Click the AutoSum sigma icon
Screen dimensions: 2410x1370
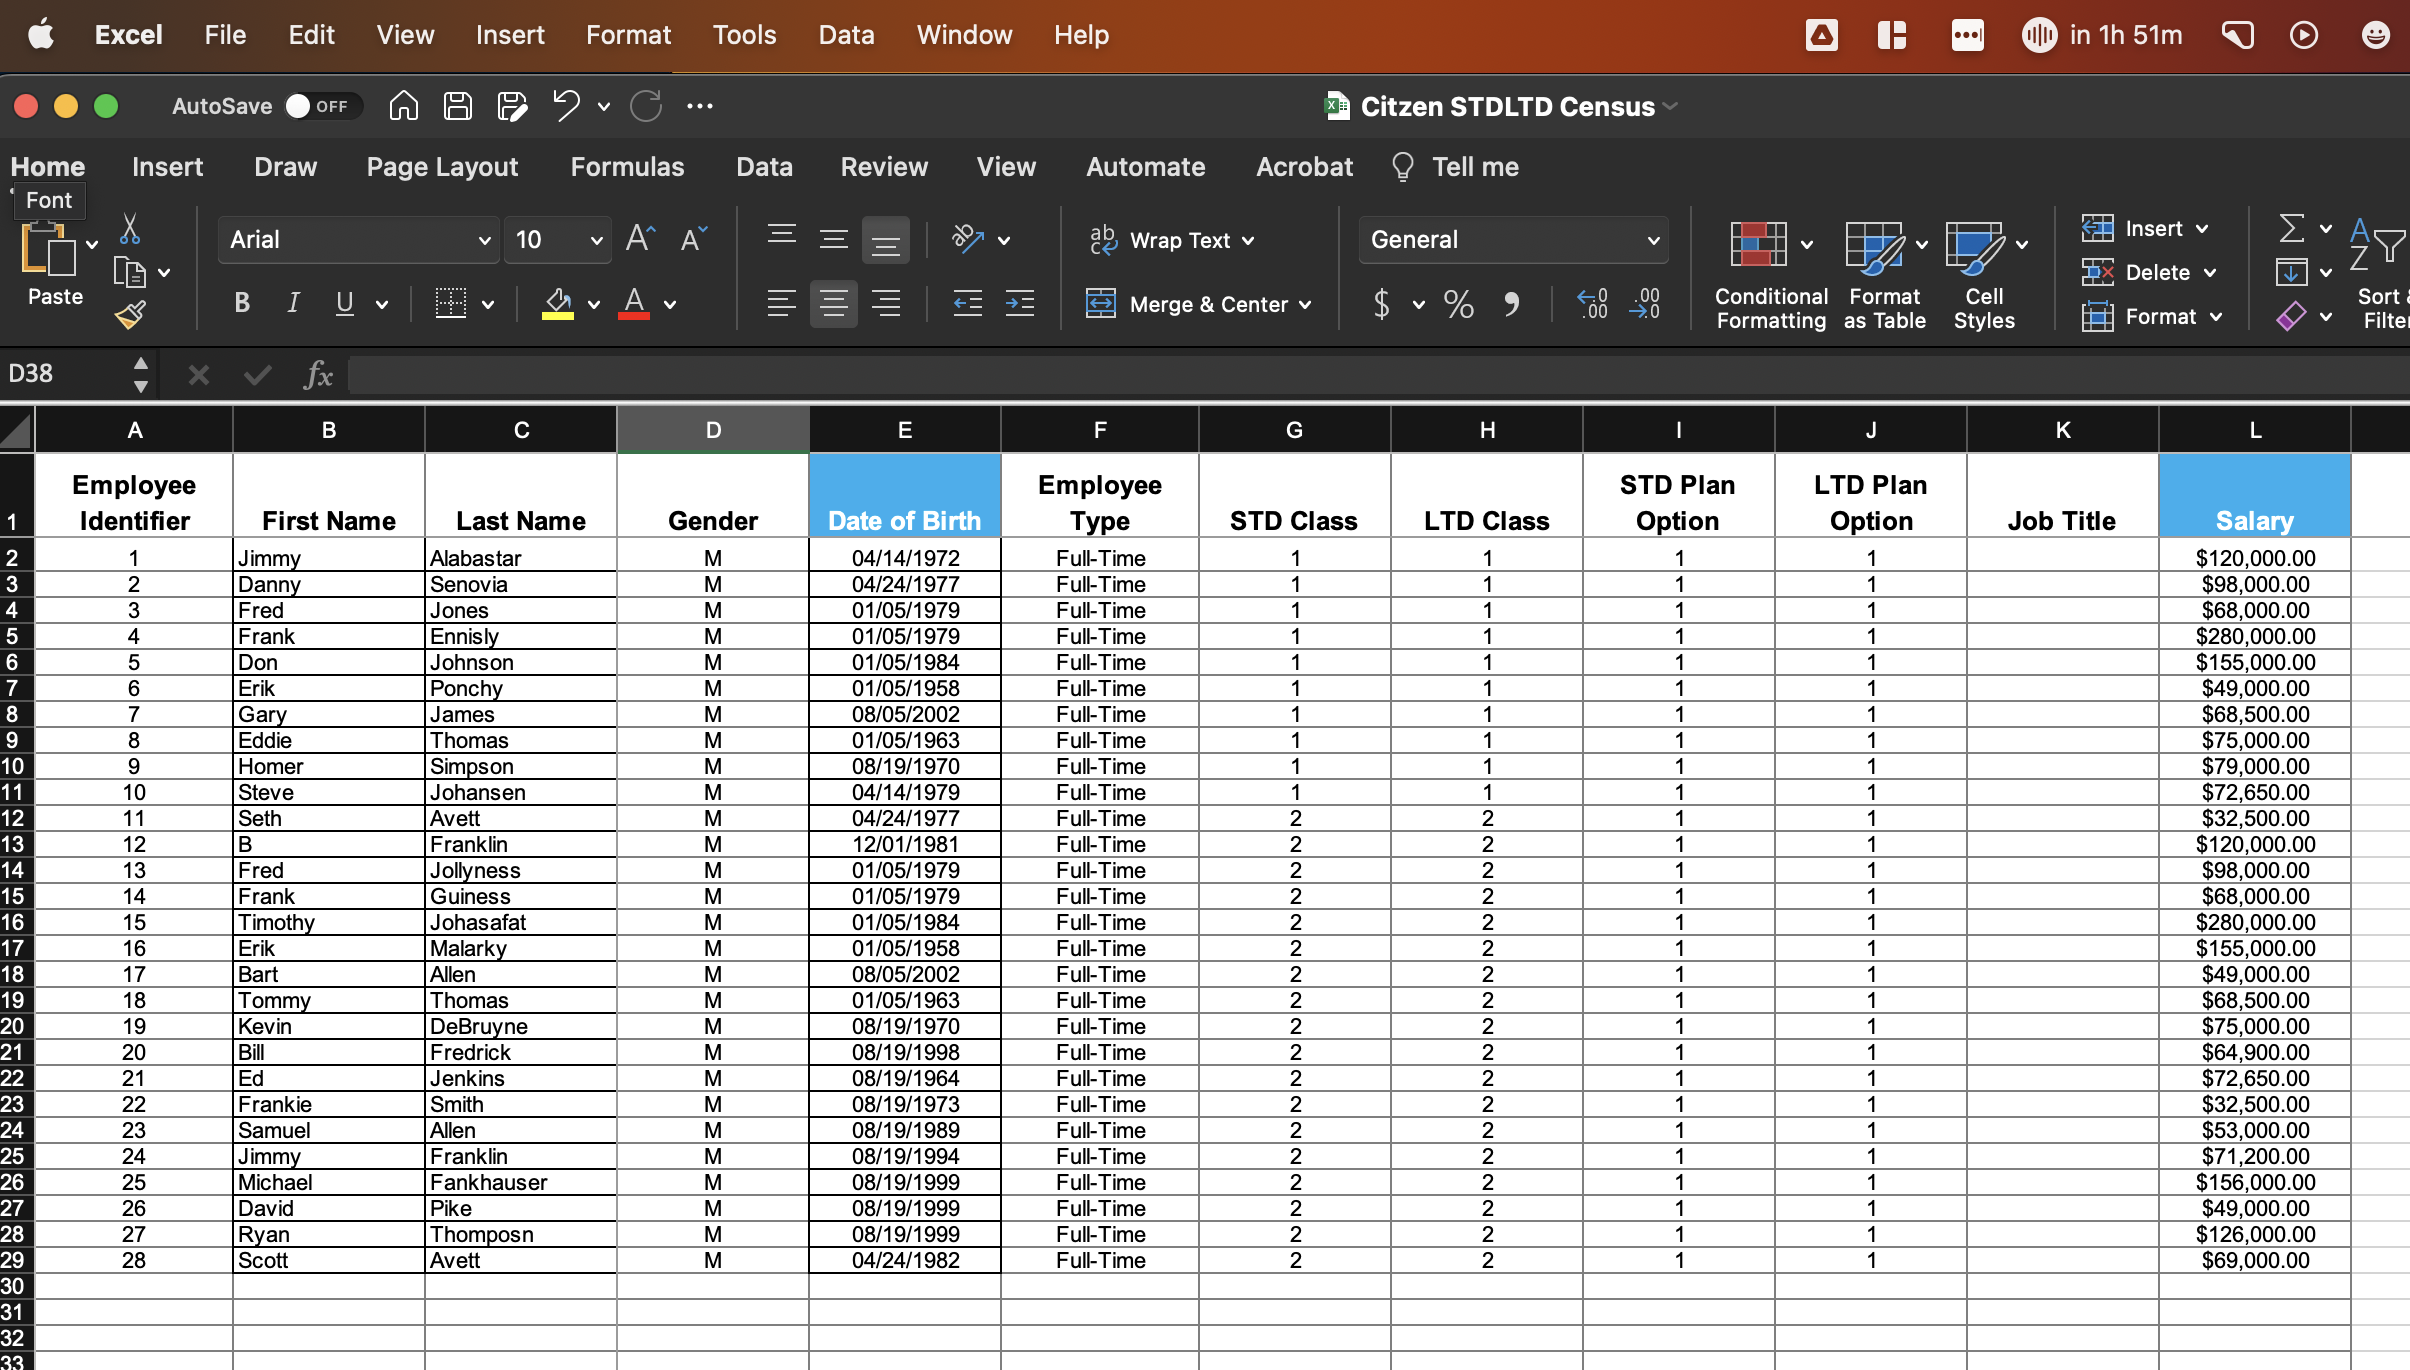(2292, 229)
